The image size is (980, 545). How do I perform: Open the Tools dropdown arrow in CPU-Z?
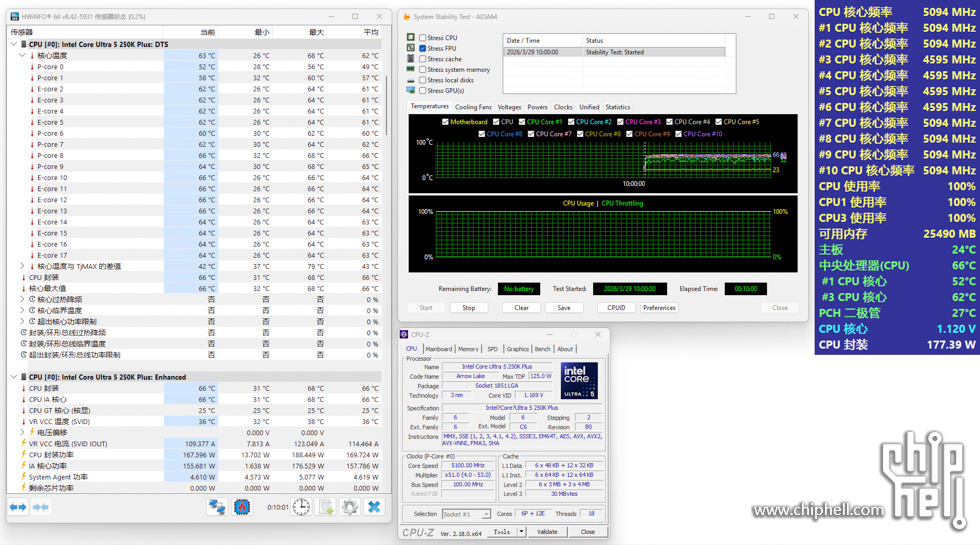coord(521,532)
